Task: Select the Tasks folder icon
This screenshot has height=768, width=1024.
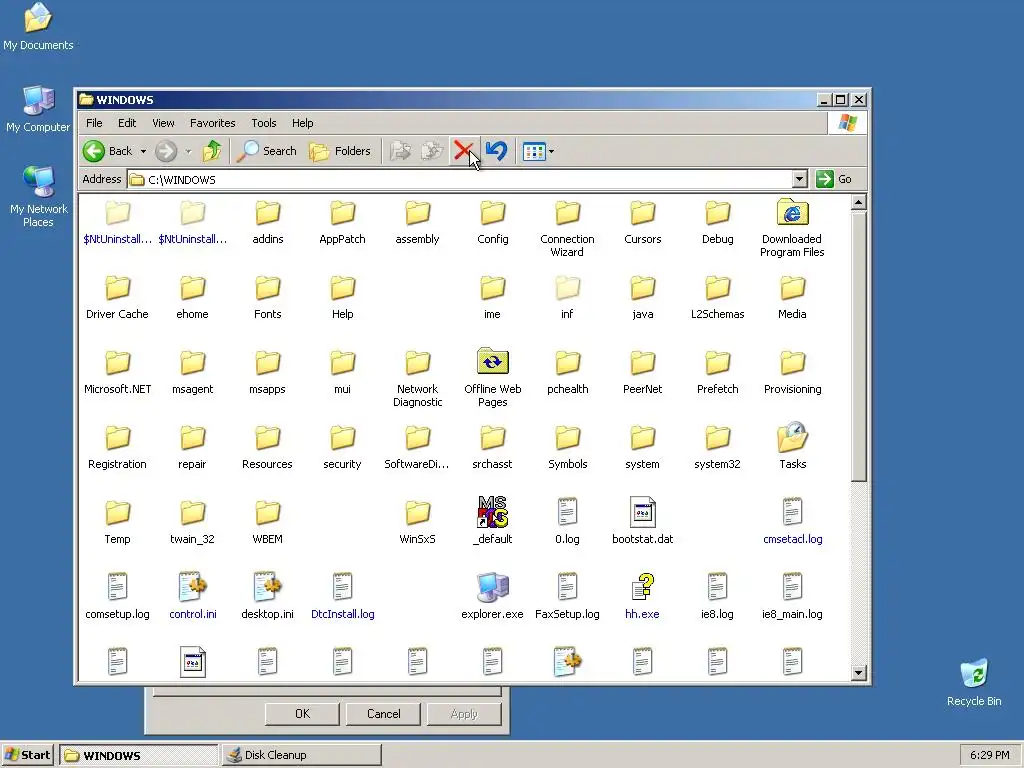Action: click(792, 438)
